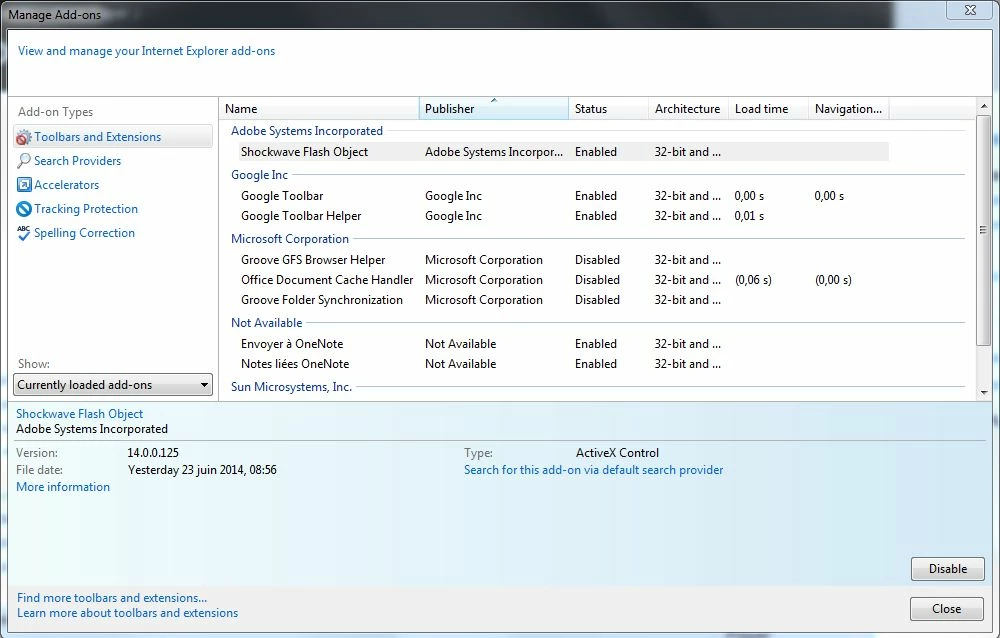Viewport: 1000px width, 638px height.
Task: Open Find more toolbars and extensions link
Action: (112, 598)
